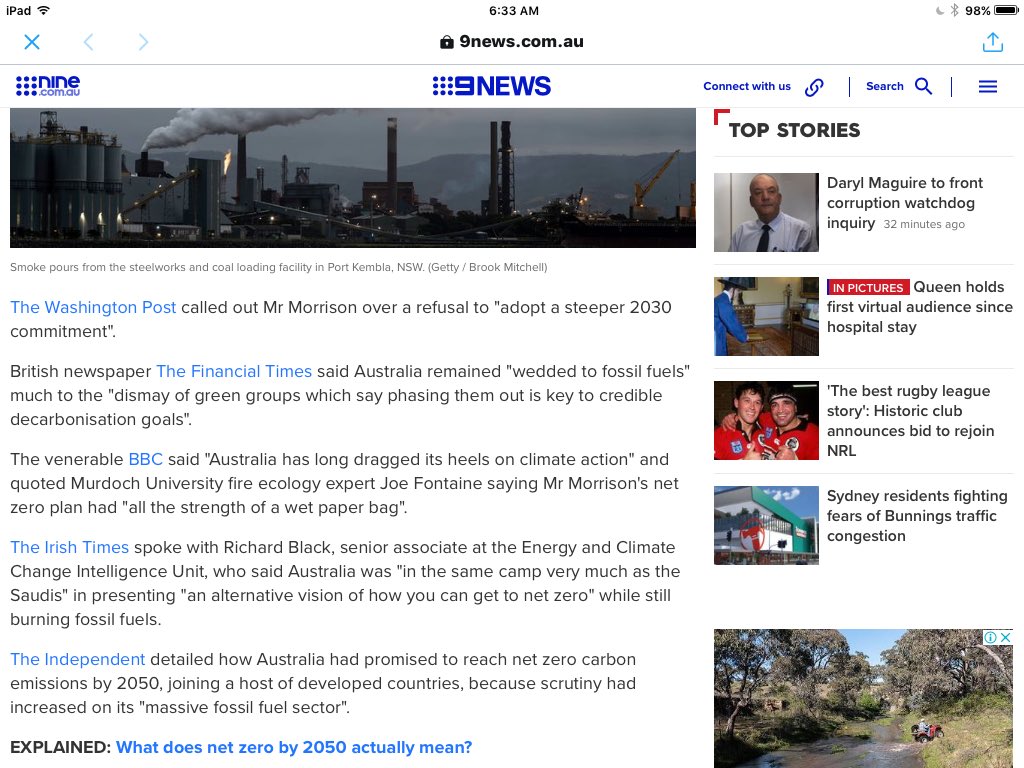
Task: Open The Washington Post link
Action: (x=93, y=307)
